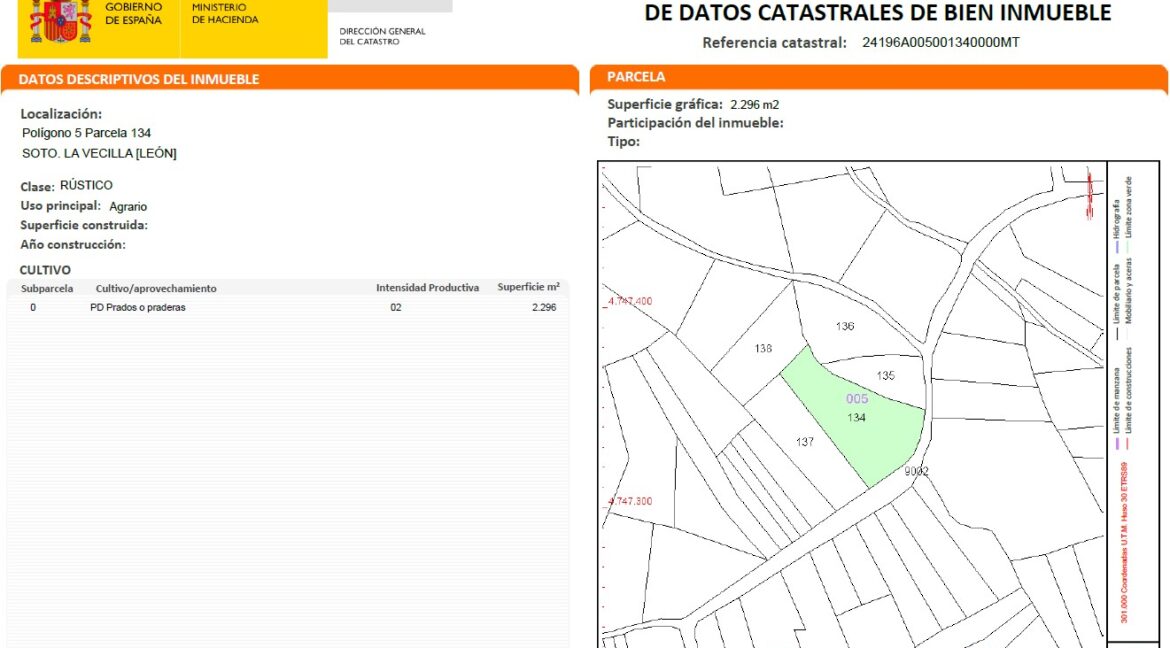Click parcel number 137 on the map
Viewport: 1170px width, 648px height.
tap(804, 443)
